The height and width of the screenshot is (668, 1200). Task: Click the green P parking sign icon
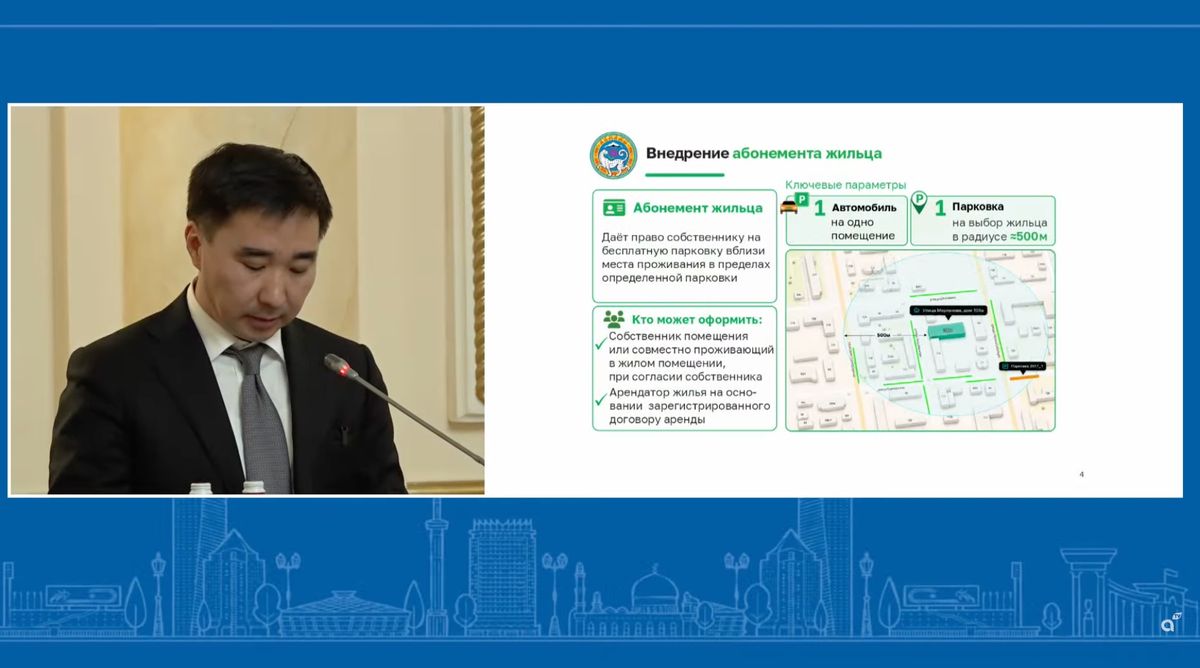(802, 200)
